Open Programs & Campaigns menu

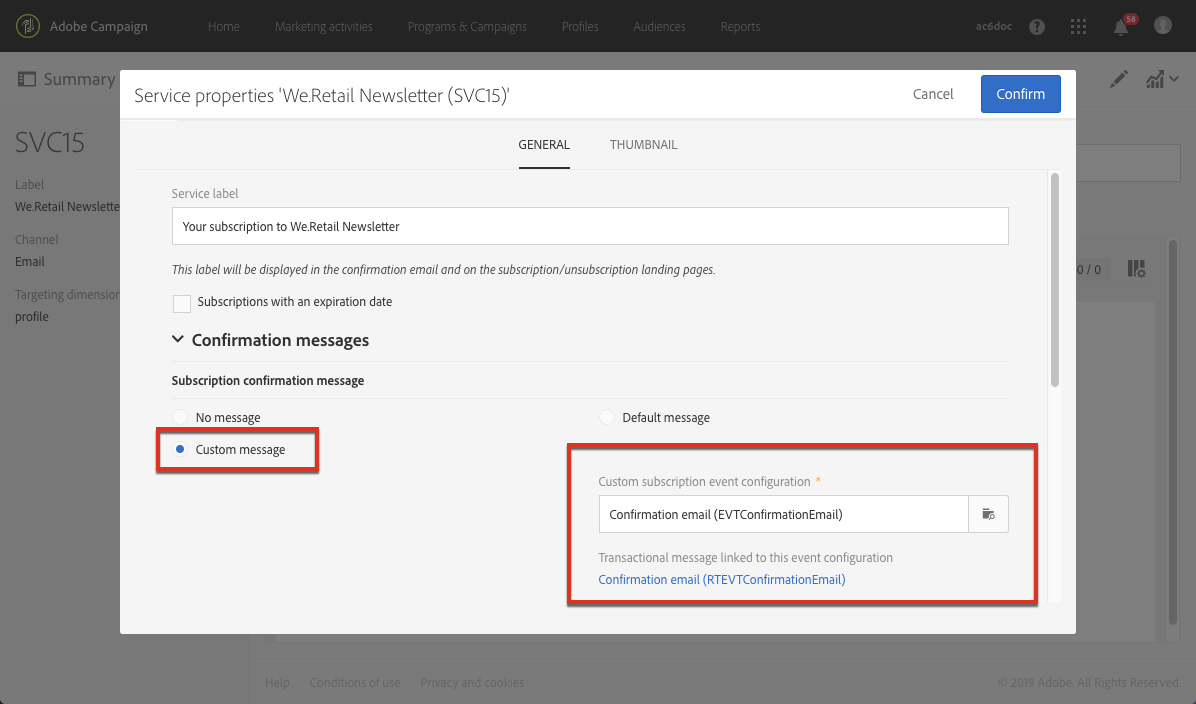click(467, 27)
